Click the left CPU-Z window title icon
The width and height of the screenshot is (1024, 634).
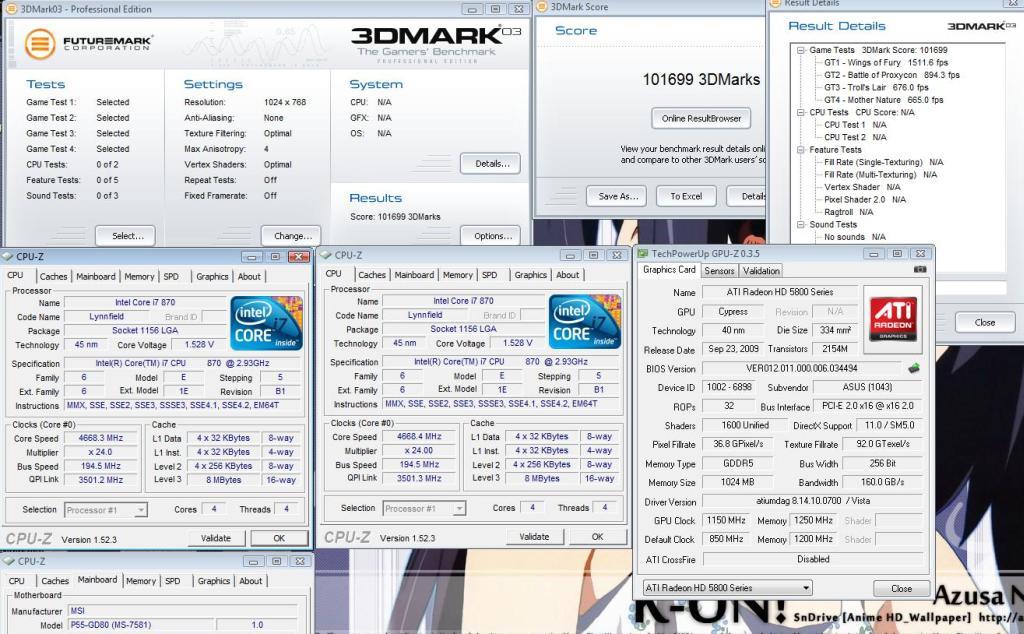pyautogui.click(x=8, y=257)
